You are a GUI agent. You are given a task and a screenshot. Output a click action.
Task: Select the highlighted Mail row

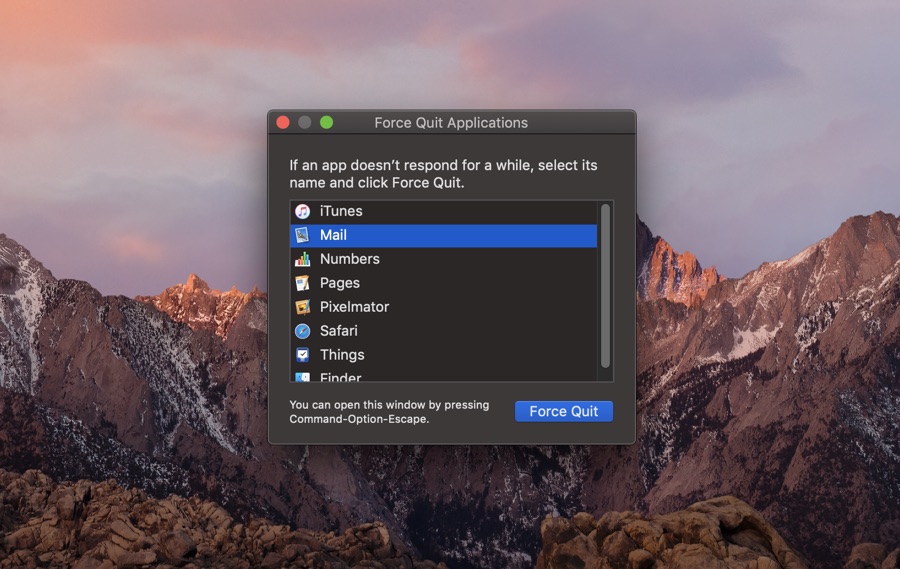click(x=444, y=235)
